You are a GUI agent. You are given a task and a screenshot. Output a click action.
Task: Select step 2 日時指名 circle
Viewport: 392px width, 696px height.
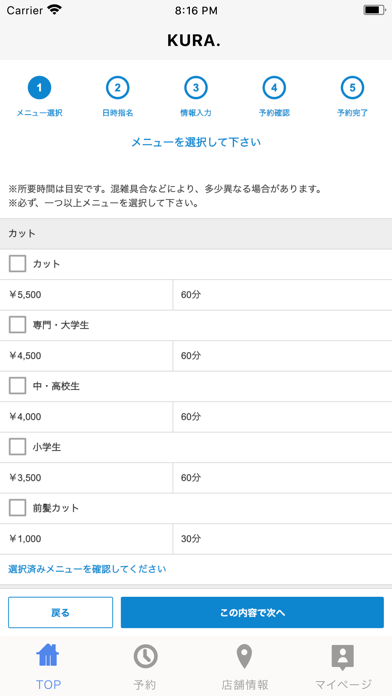tap(117, 87)
